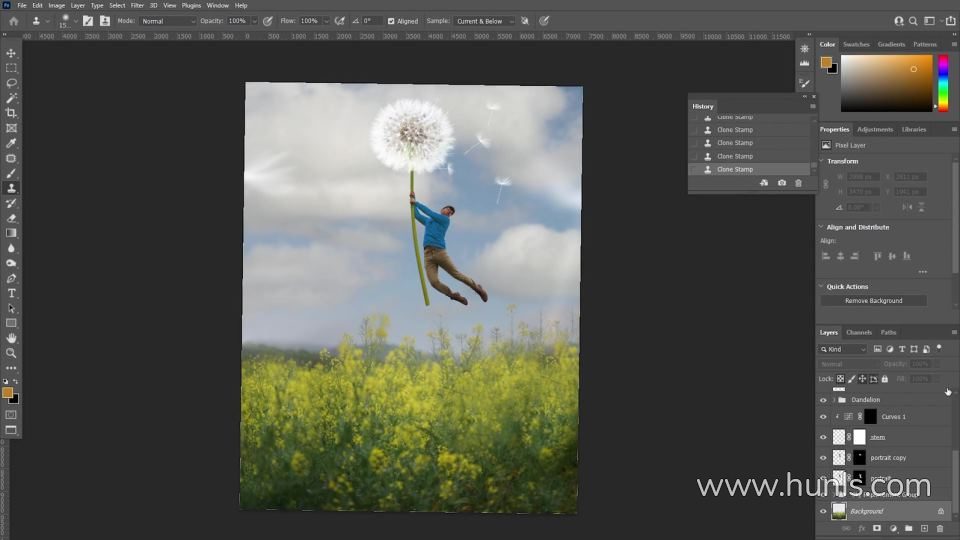The height and width of the screenshot is (540, 960).
Task: Select the Zoom tool
Action: pos(11,353)
